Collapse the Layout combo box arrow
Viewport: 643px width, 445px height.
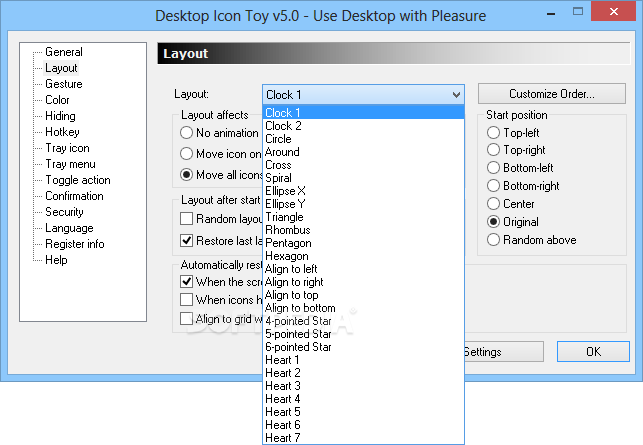tap(456, 95)
